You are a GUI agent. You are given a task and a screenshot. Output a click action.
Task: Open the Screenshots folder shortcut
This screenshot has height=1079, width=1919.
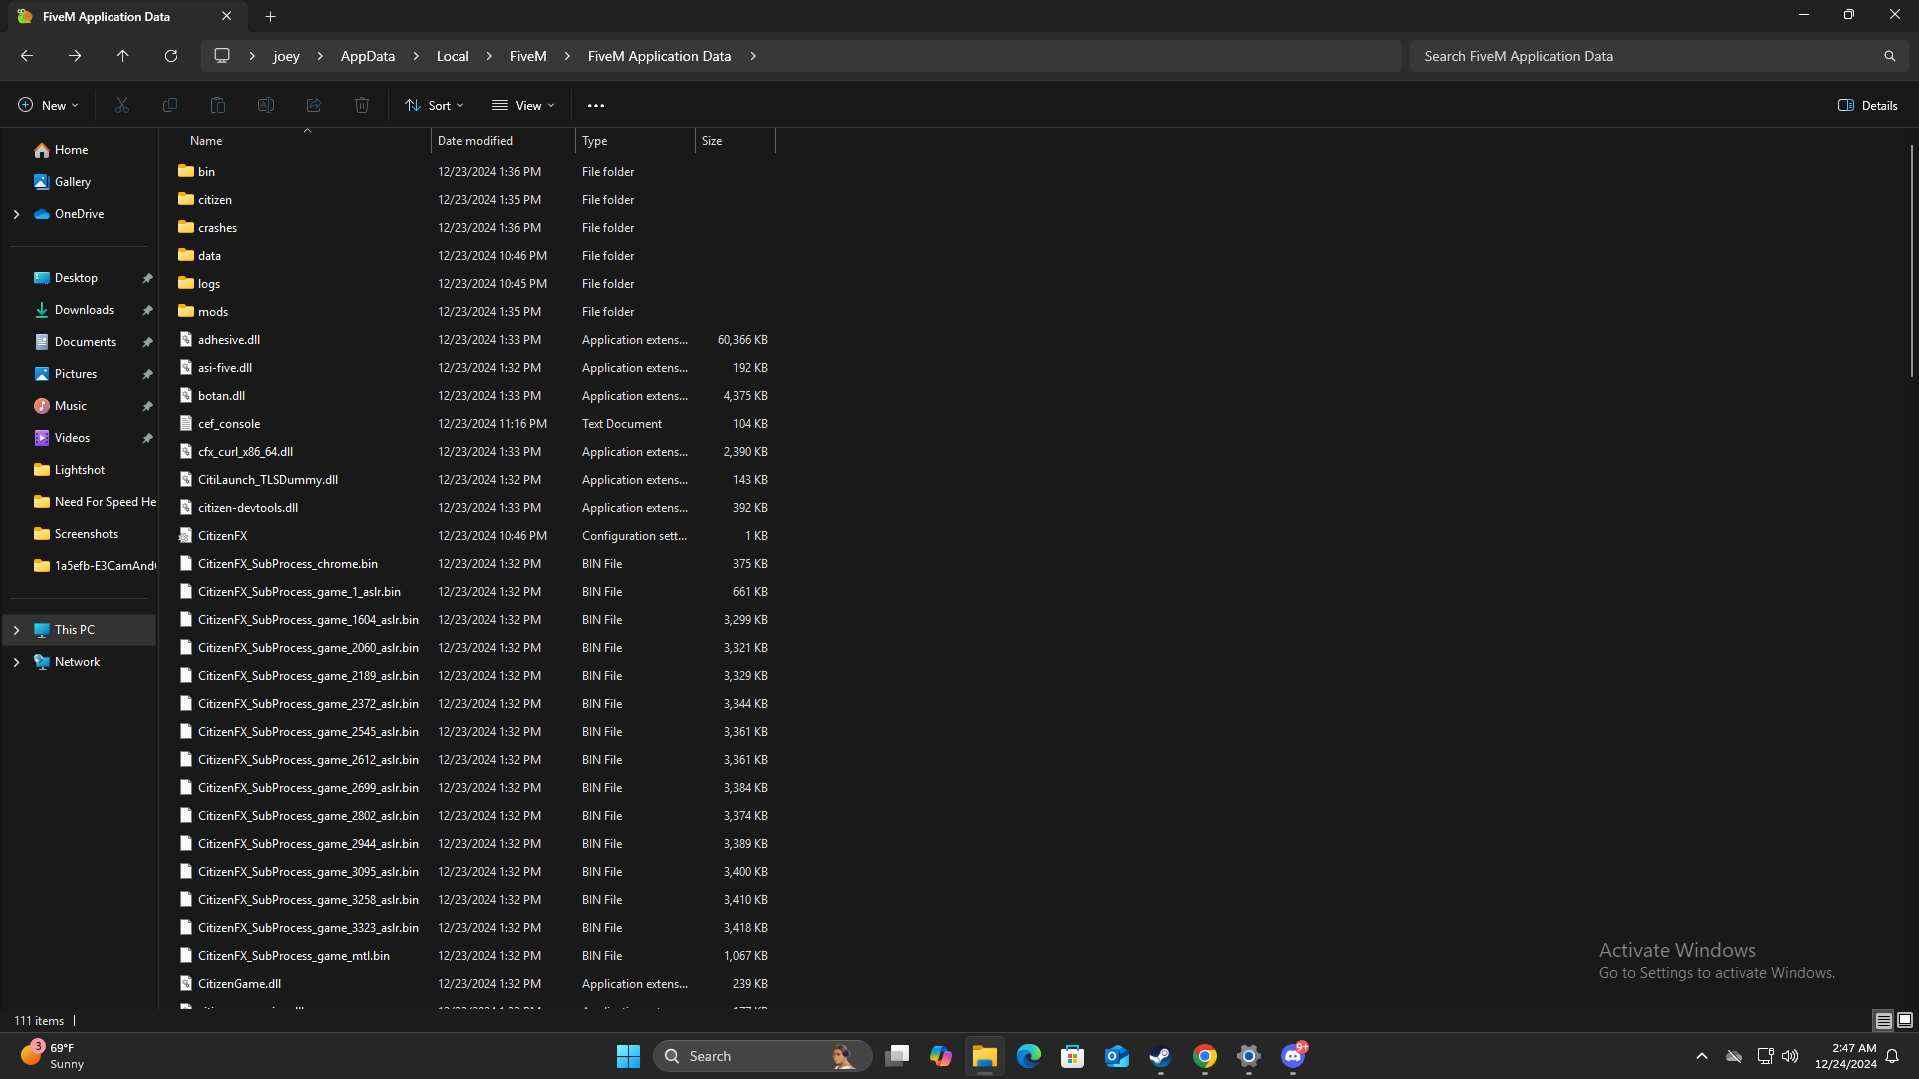coord(86,534)
